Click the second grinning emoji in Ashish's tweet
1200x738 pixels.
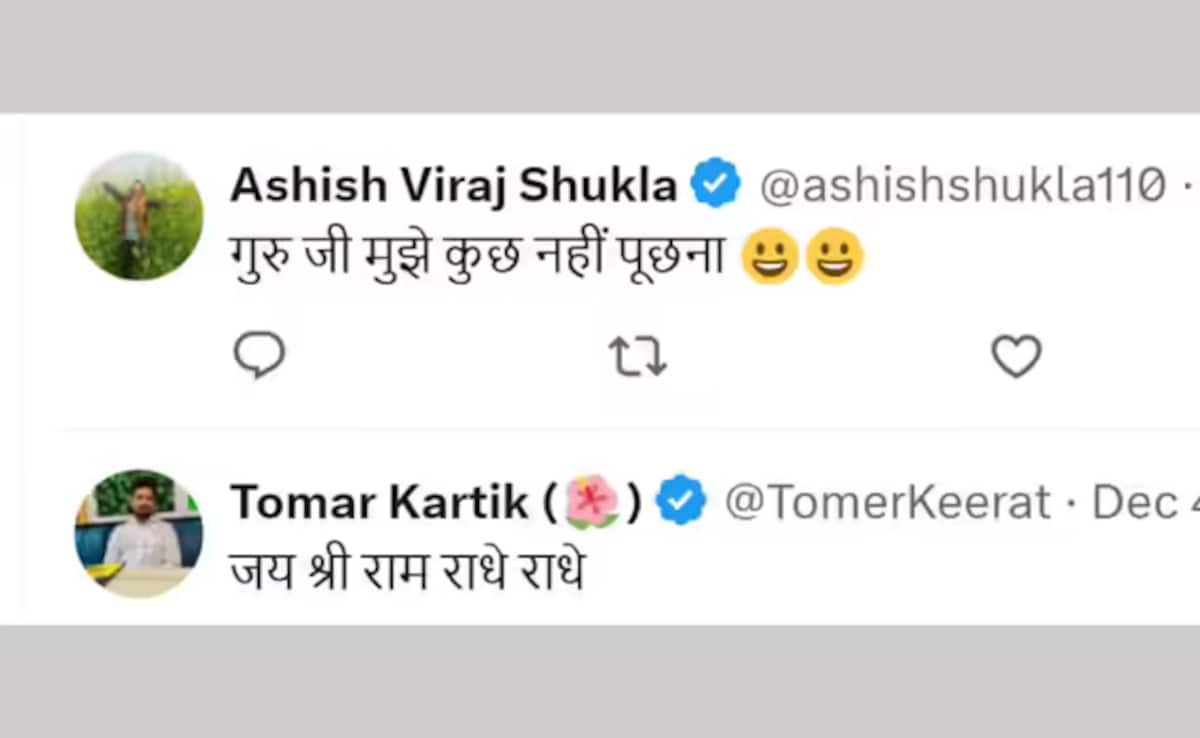(x=834, y=257)
